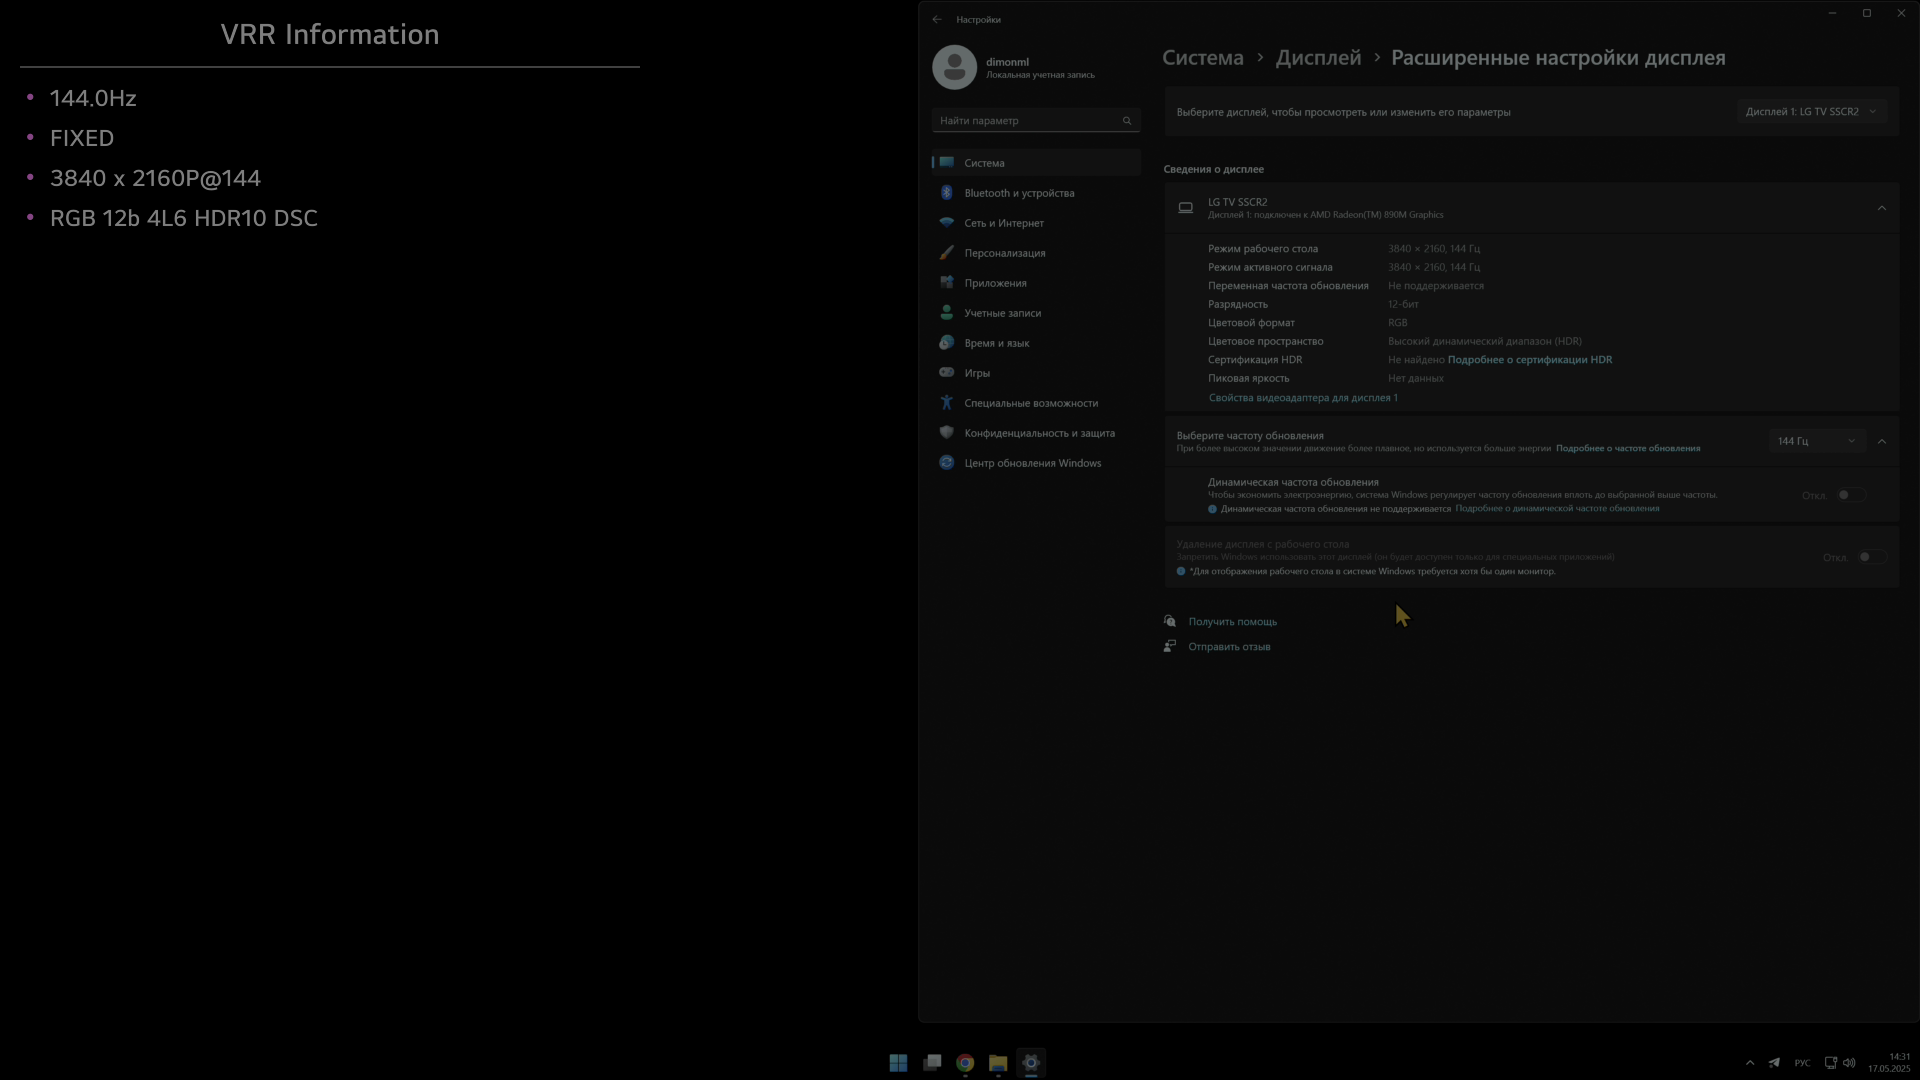Click the search magnifier icon in Найти параметр
Screen dimensions: 1920x1080
1127,121
